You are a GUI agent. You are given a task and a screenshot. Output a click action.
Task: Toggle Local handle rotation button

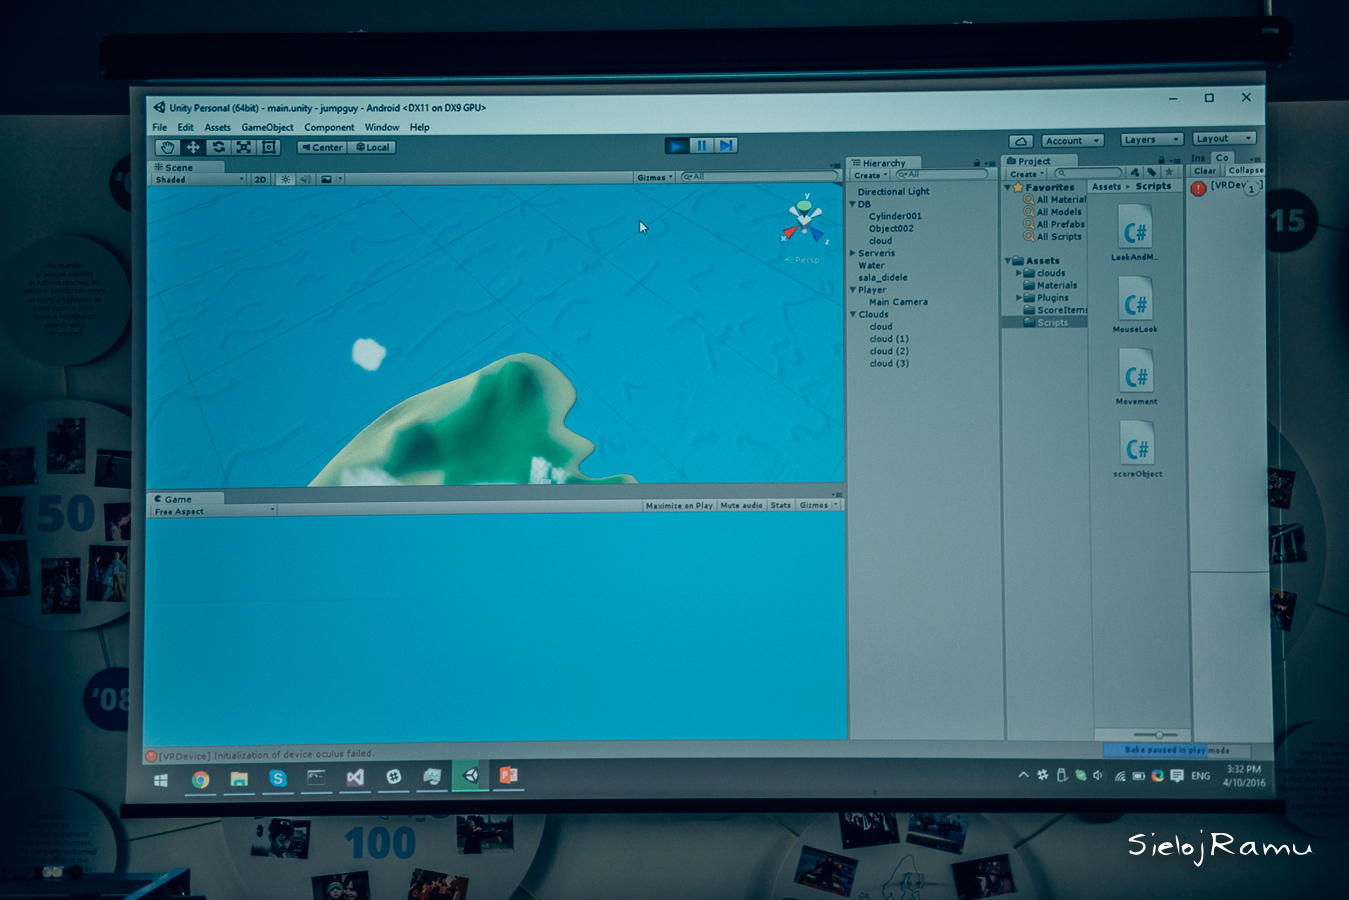pyautogui.click(x=373, y=147)
